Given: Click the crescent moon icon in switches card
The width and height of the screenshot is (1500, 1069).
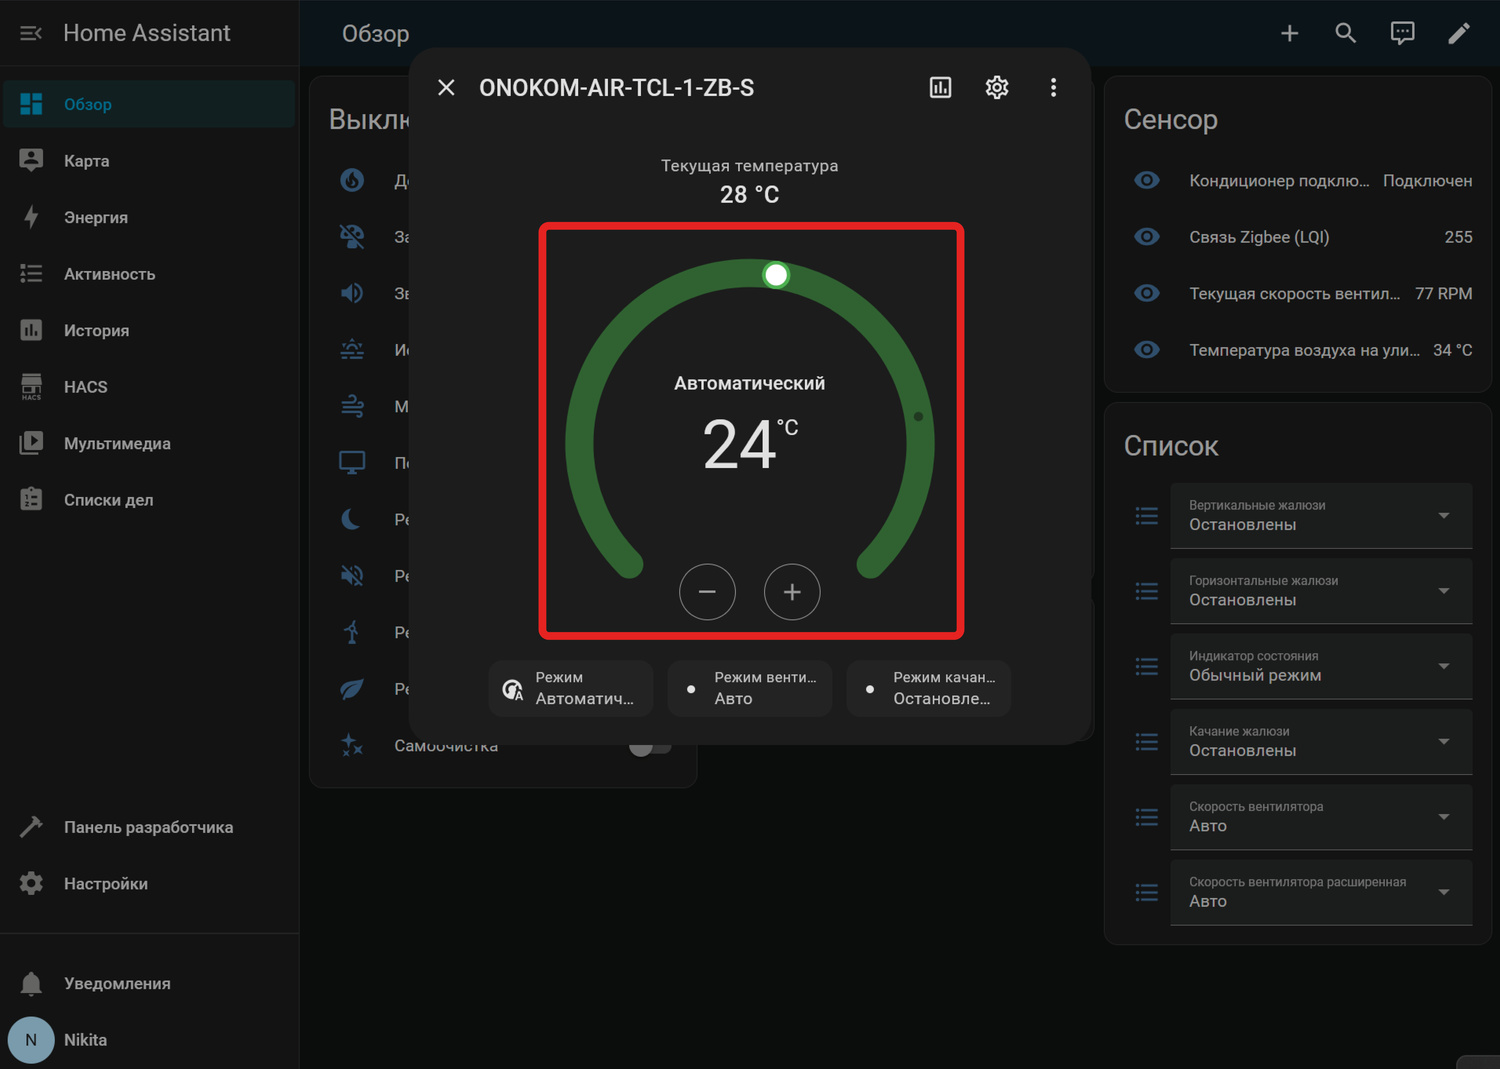Looking at the screenshot, I should (x=352, y=519).
